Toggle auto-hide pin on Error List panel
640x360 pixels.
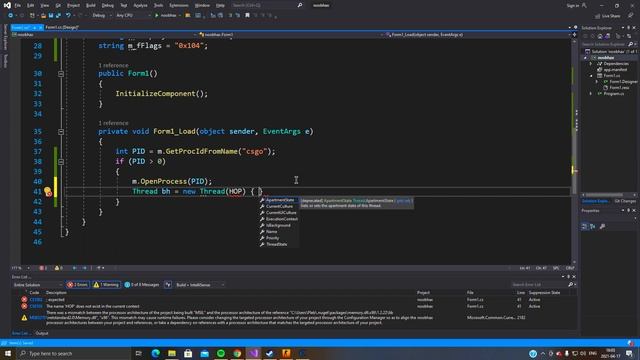(568, 277)
